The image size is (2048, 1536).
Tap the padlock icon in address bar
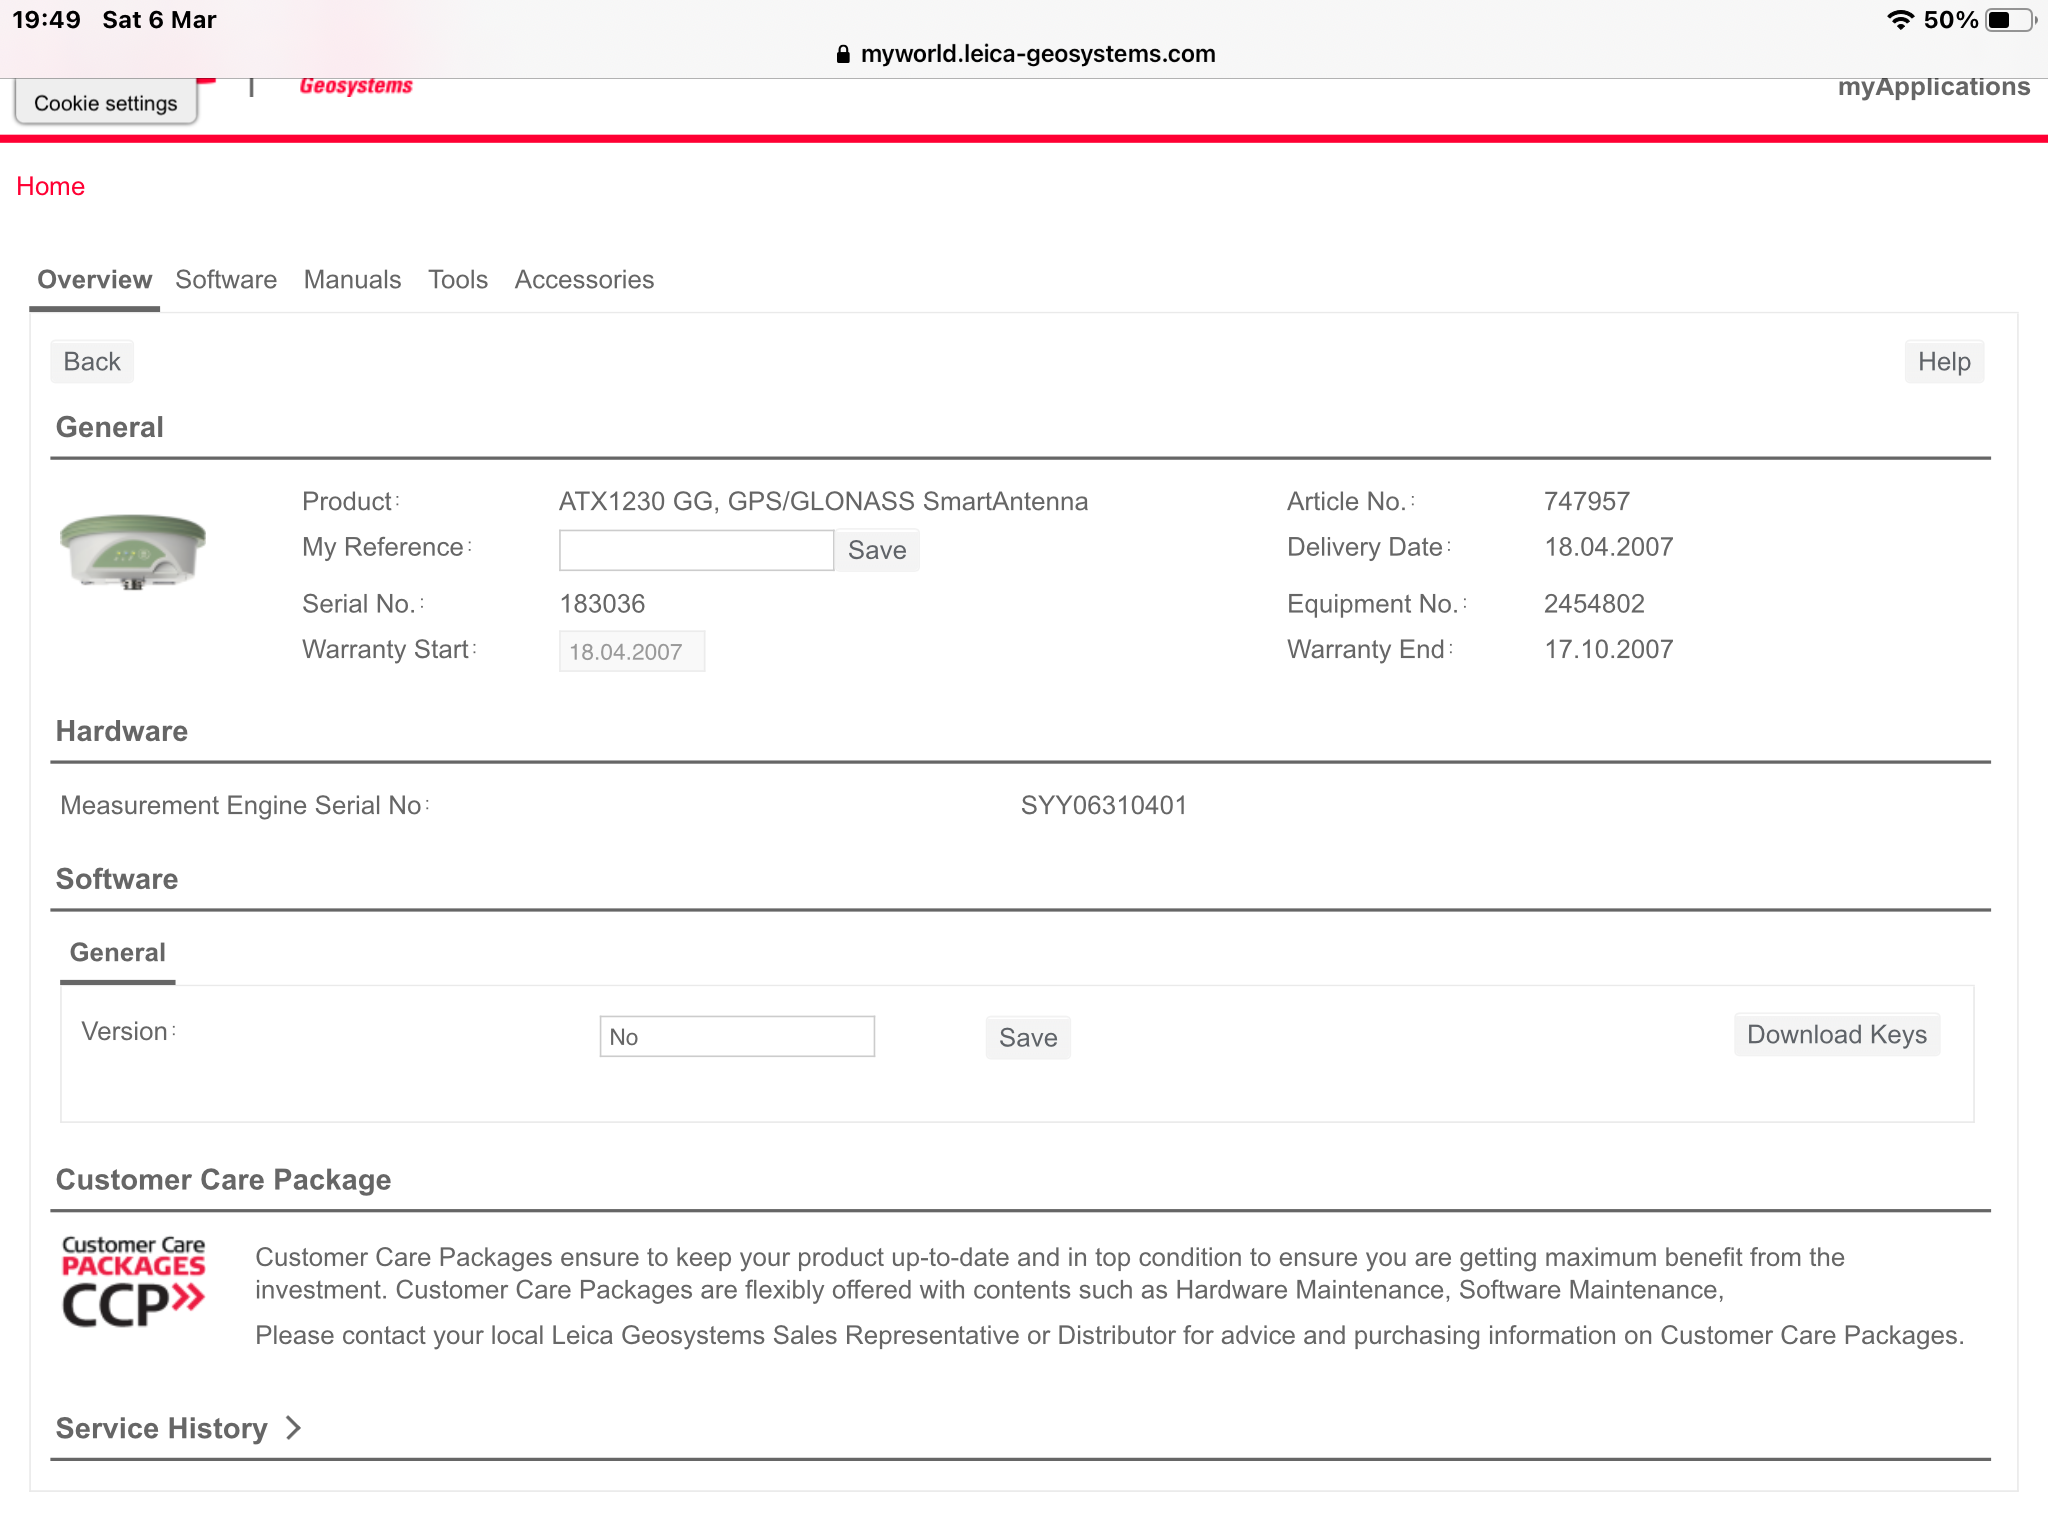[x=843, y=54]
